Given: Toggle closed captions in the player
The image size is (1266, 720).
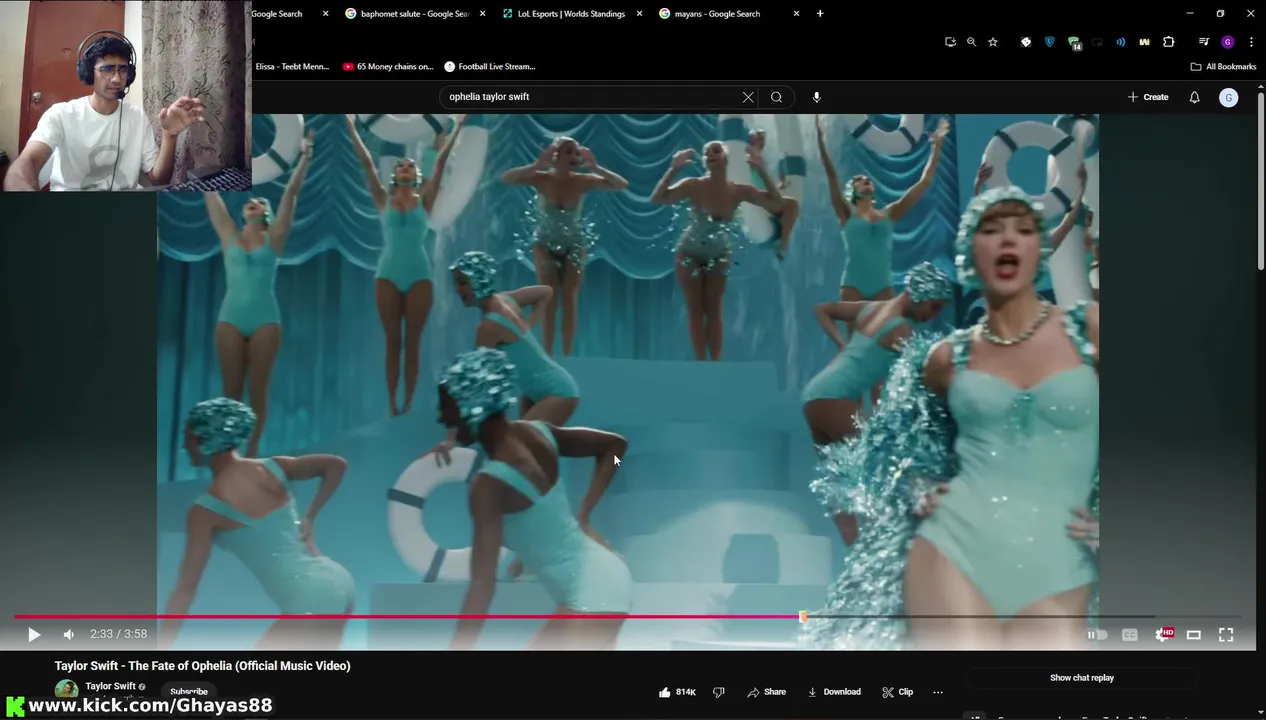Looking at the screenshot, I should 1130,635.
